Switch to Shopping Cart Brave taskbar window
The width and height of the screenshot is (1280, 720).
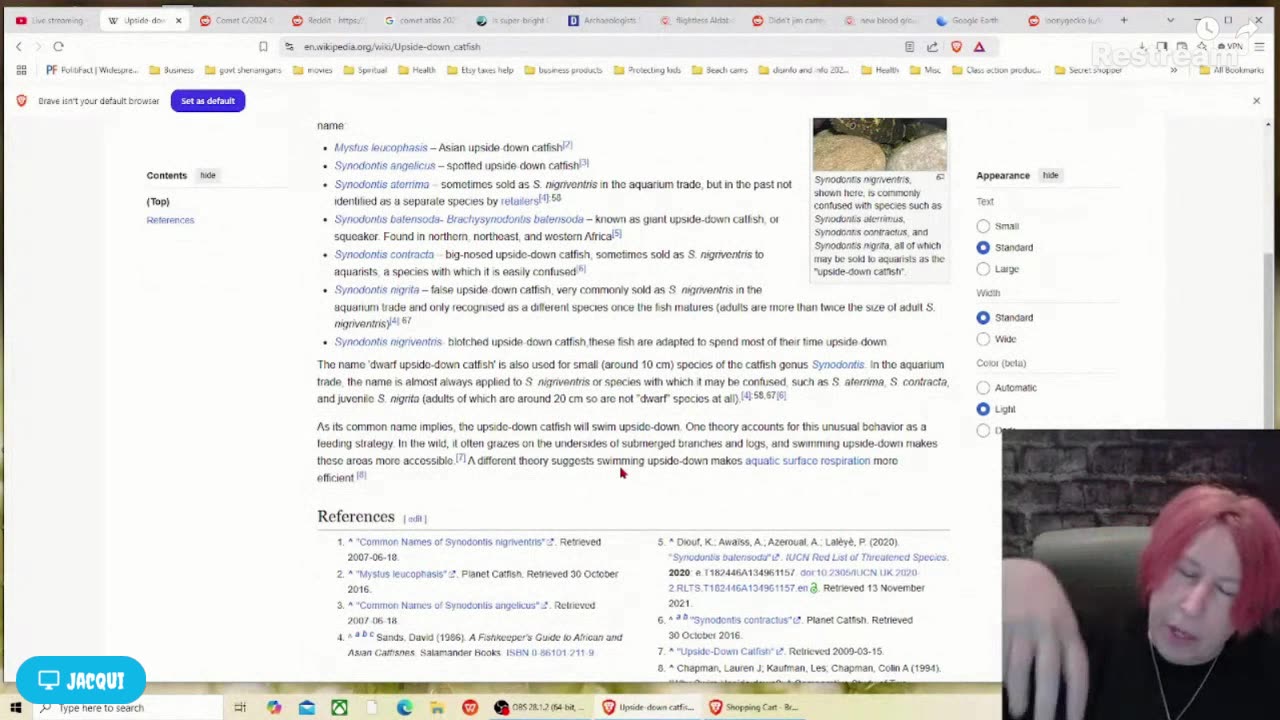click(x=755, y=707)
